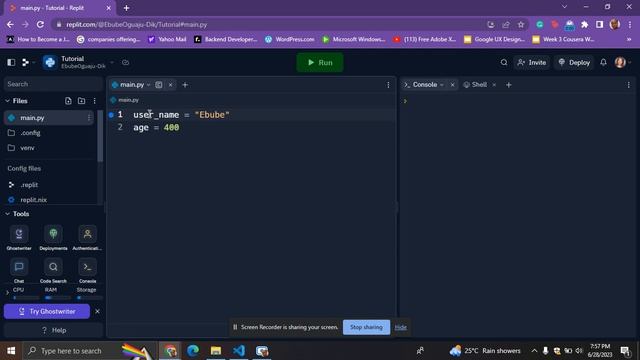640x360 pixels.
Task: Open Microsoft Edge from taskbar
Action: 193,351
